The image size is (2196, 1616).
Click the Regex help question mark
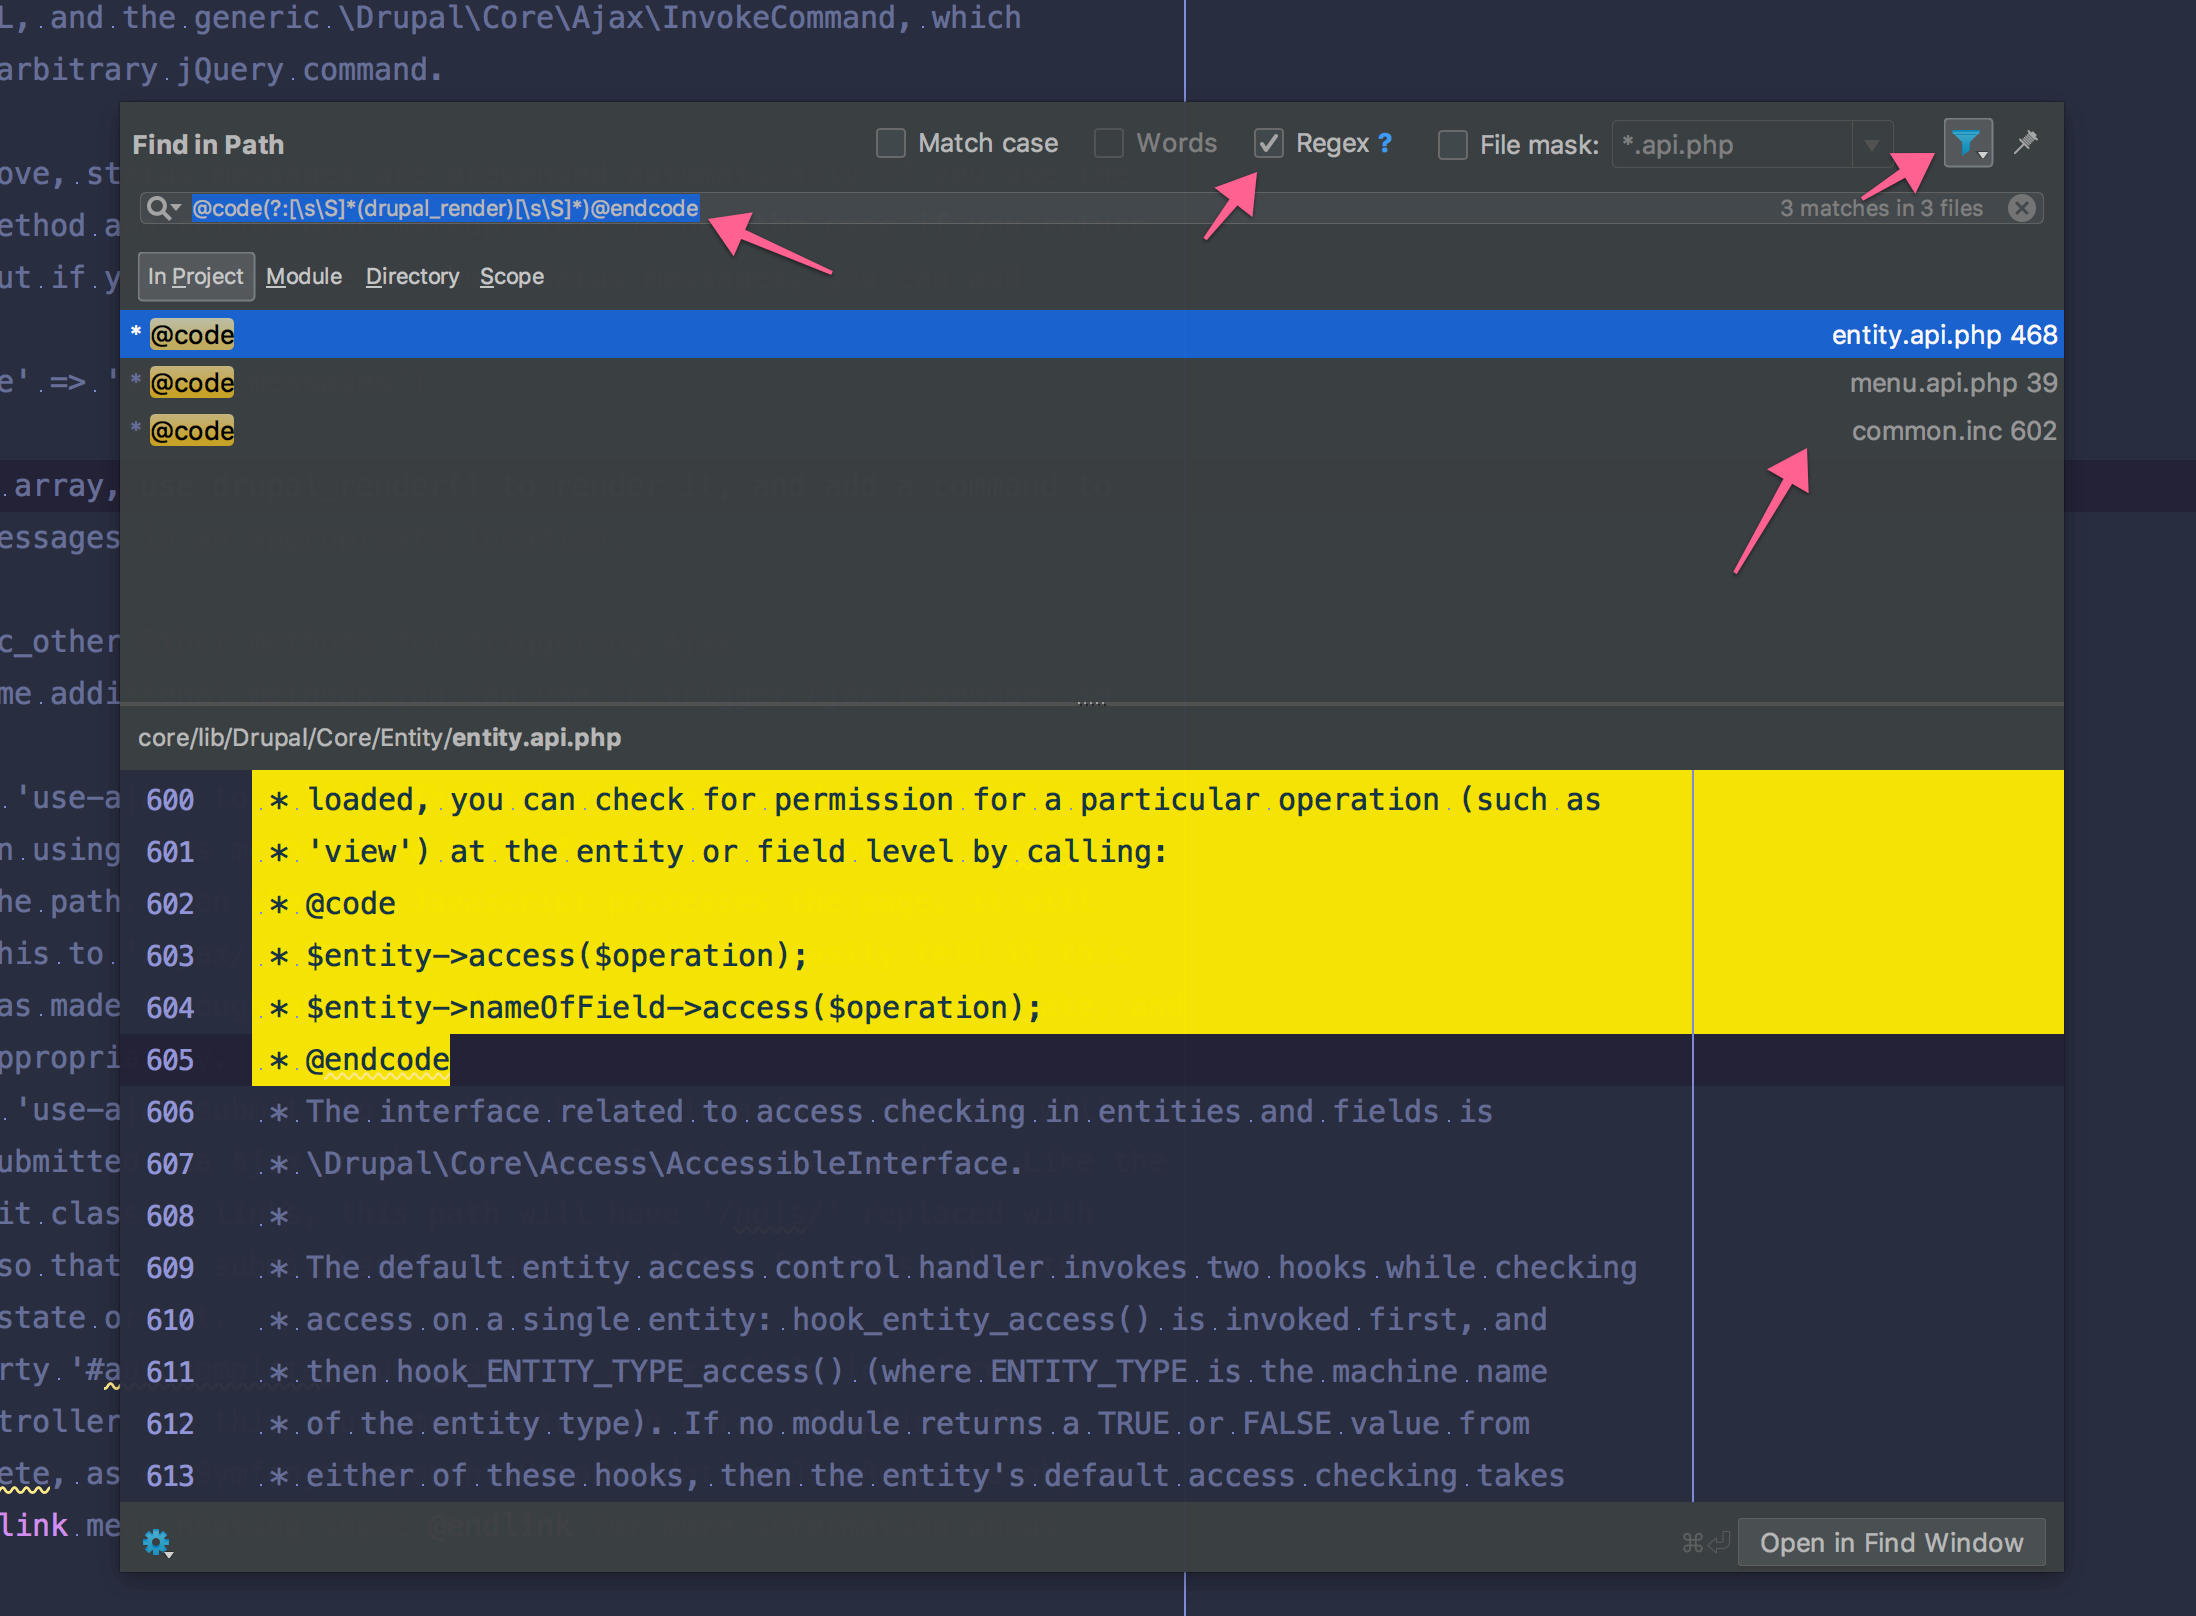(1385, 143)
